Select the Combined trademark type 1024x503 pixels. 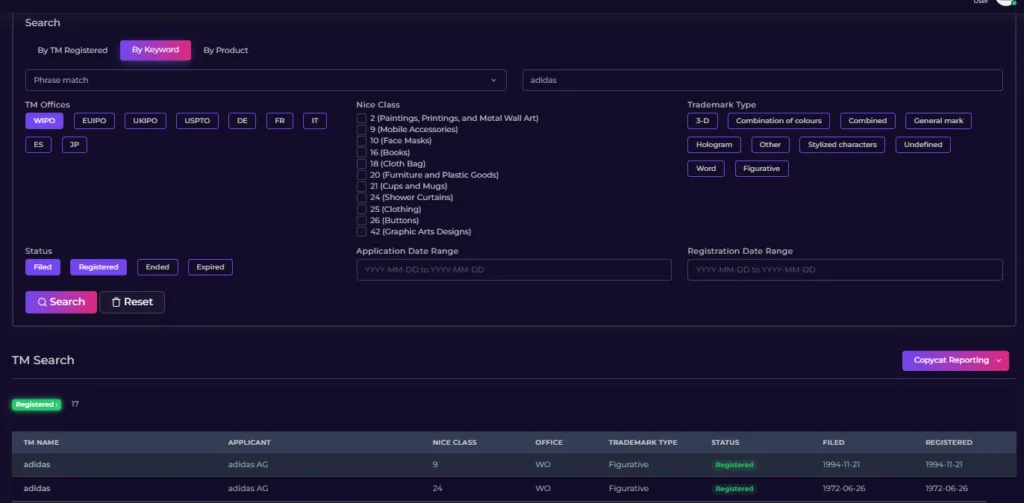point(867,121)
